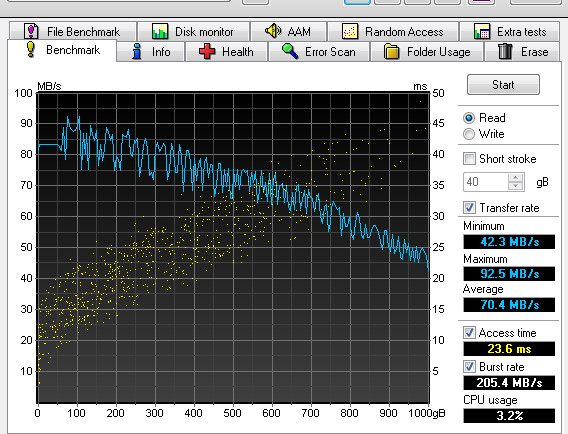
Task: Disable the Burst rate checkbox
Action: (469, 366)
